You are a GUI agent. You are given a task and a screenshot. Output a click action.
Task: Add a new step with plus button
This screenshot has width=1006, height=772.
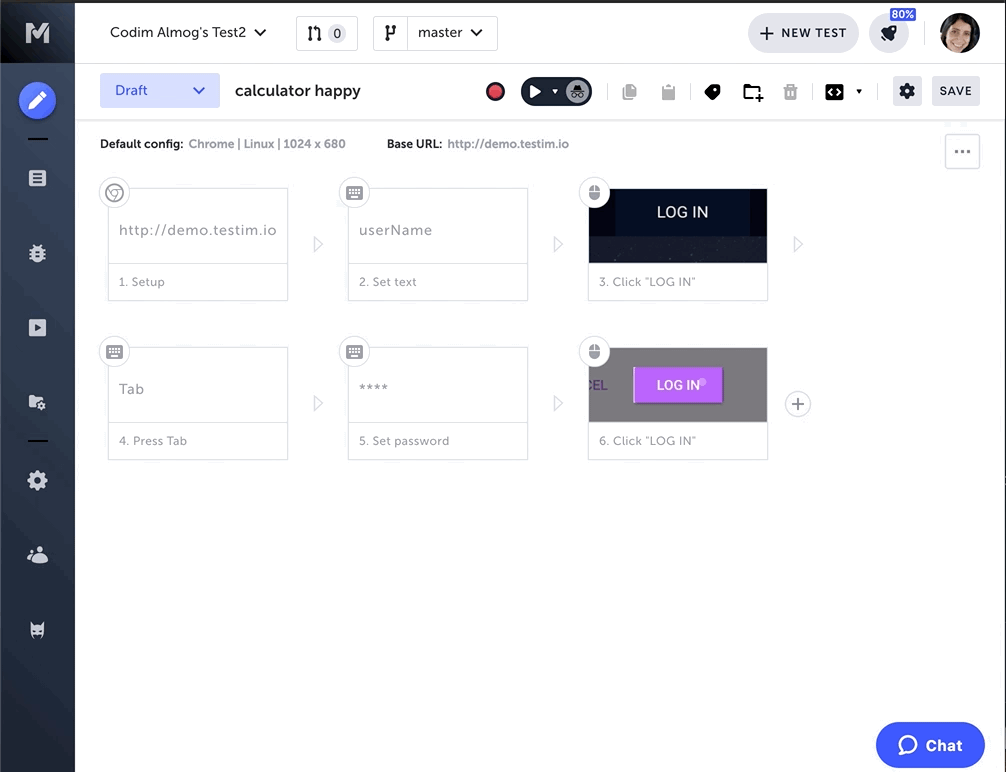[x=797, y=404]
